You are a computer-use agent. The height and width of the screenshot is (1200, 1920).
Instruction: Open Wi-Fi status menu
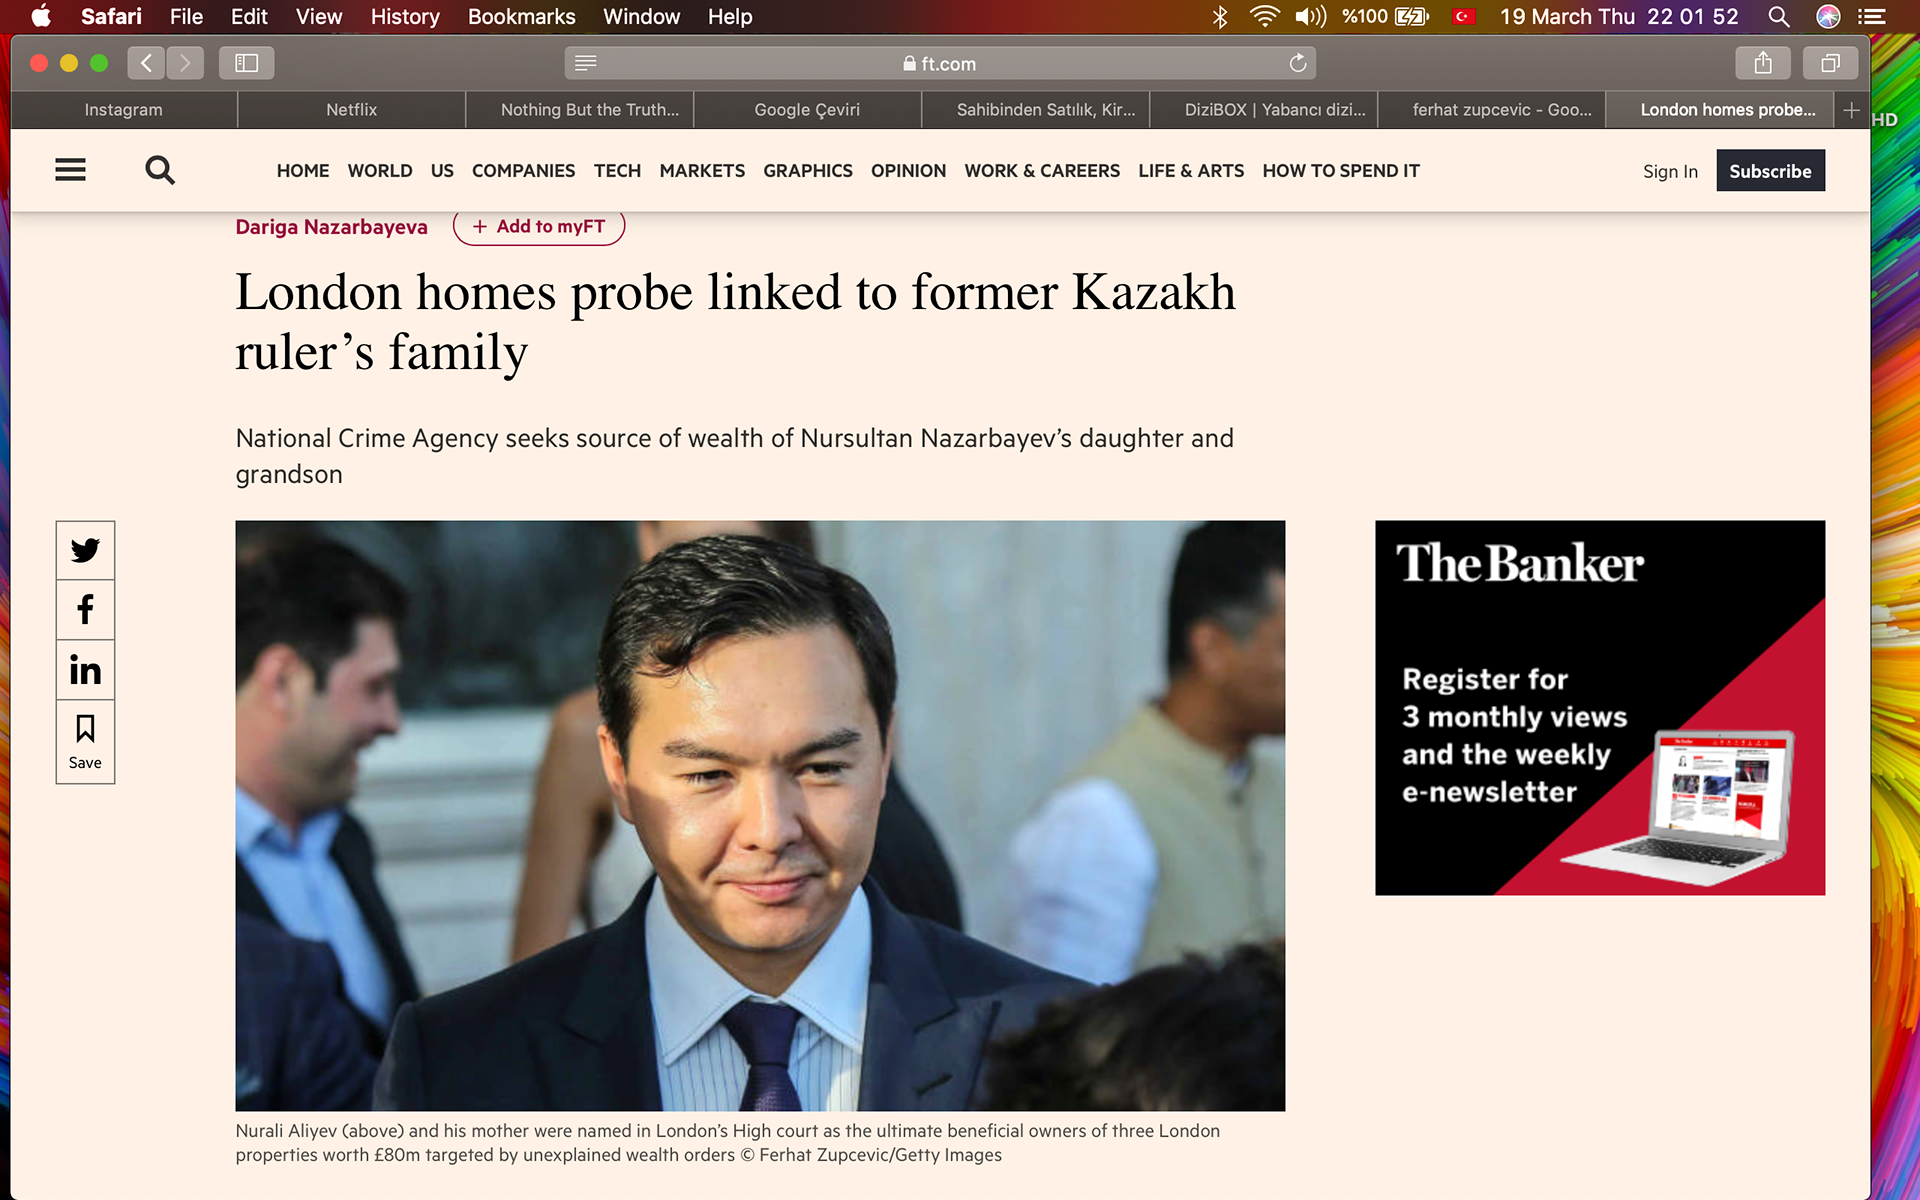1264,16
